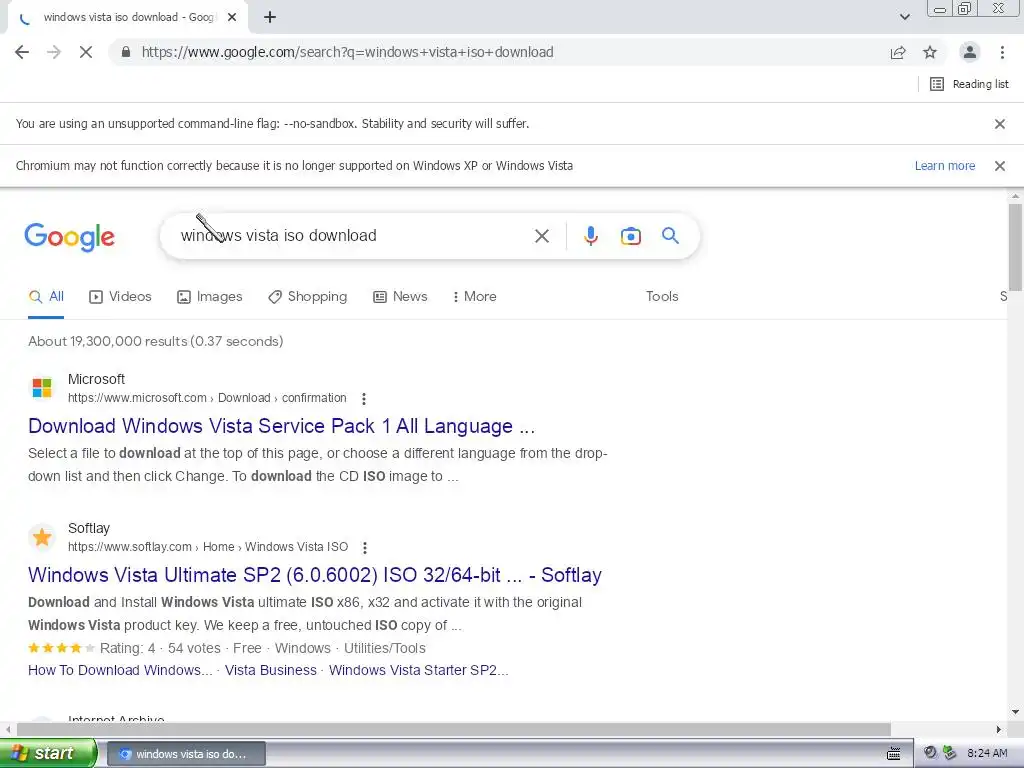Select the All results tab
Screen dimensions: 1024x768
[x=46, y=296]
